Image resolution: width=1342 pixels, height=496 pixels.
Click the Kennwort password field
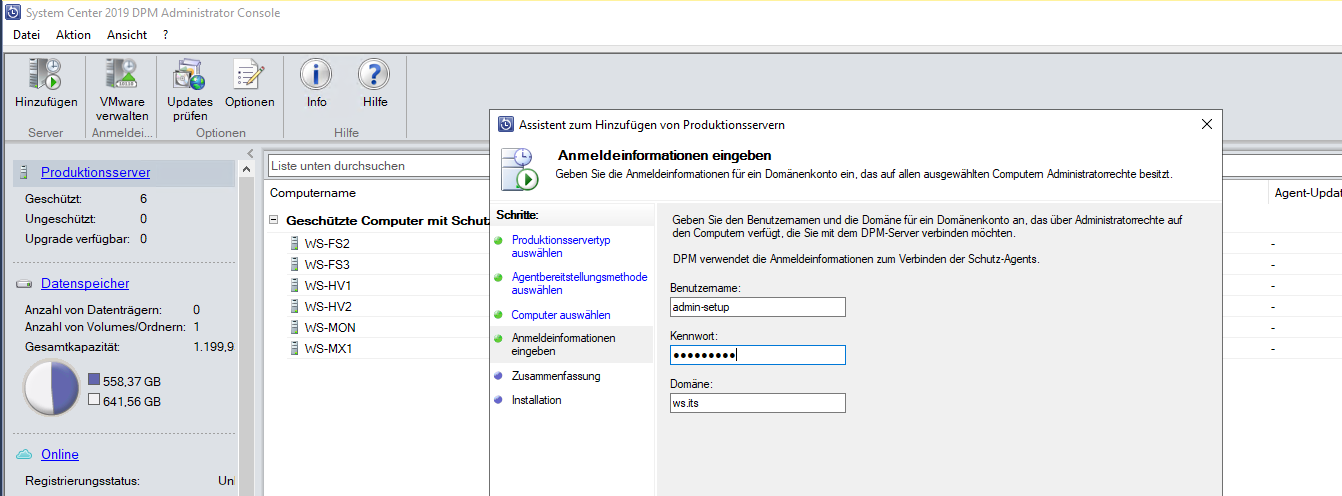pos(758,355)
